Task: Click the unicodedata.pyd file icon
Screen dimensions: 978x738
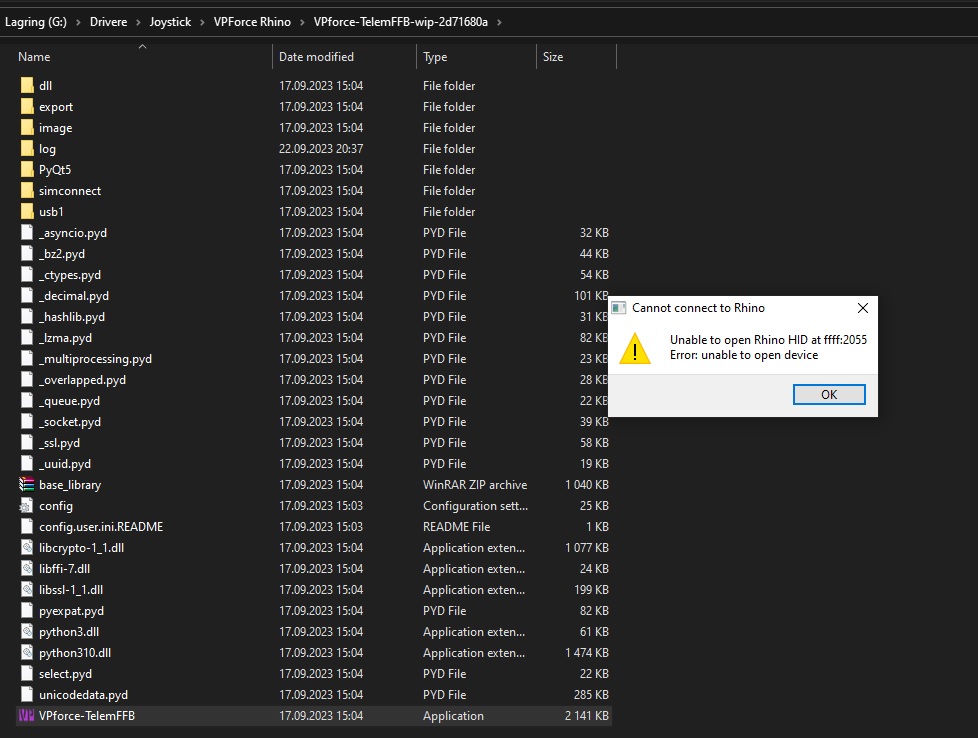Action: 27,694
